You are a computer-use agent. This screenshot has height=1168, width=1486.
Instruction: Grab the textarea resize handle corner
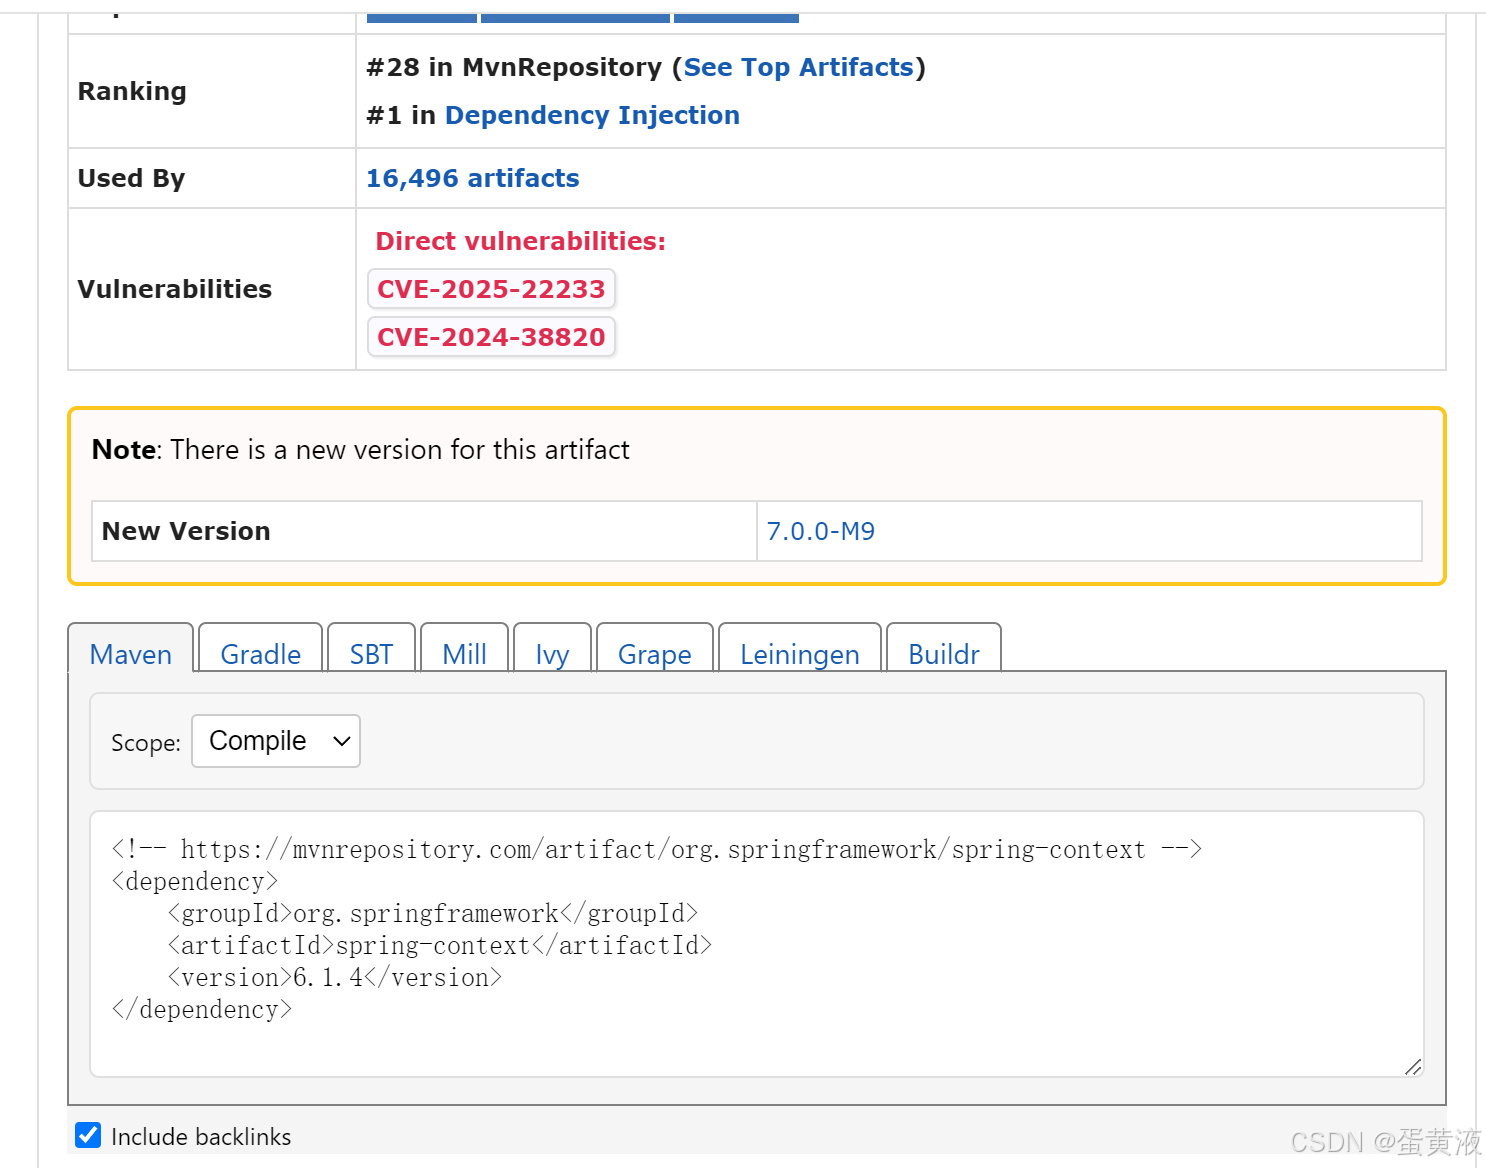pyautogui.click(x=1412, y=1066)
